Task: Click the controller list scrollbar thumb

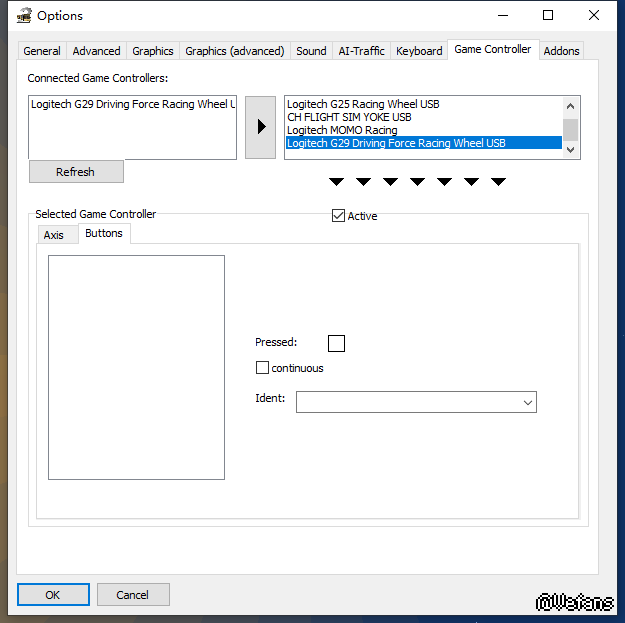Action: point(570,130)
